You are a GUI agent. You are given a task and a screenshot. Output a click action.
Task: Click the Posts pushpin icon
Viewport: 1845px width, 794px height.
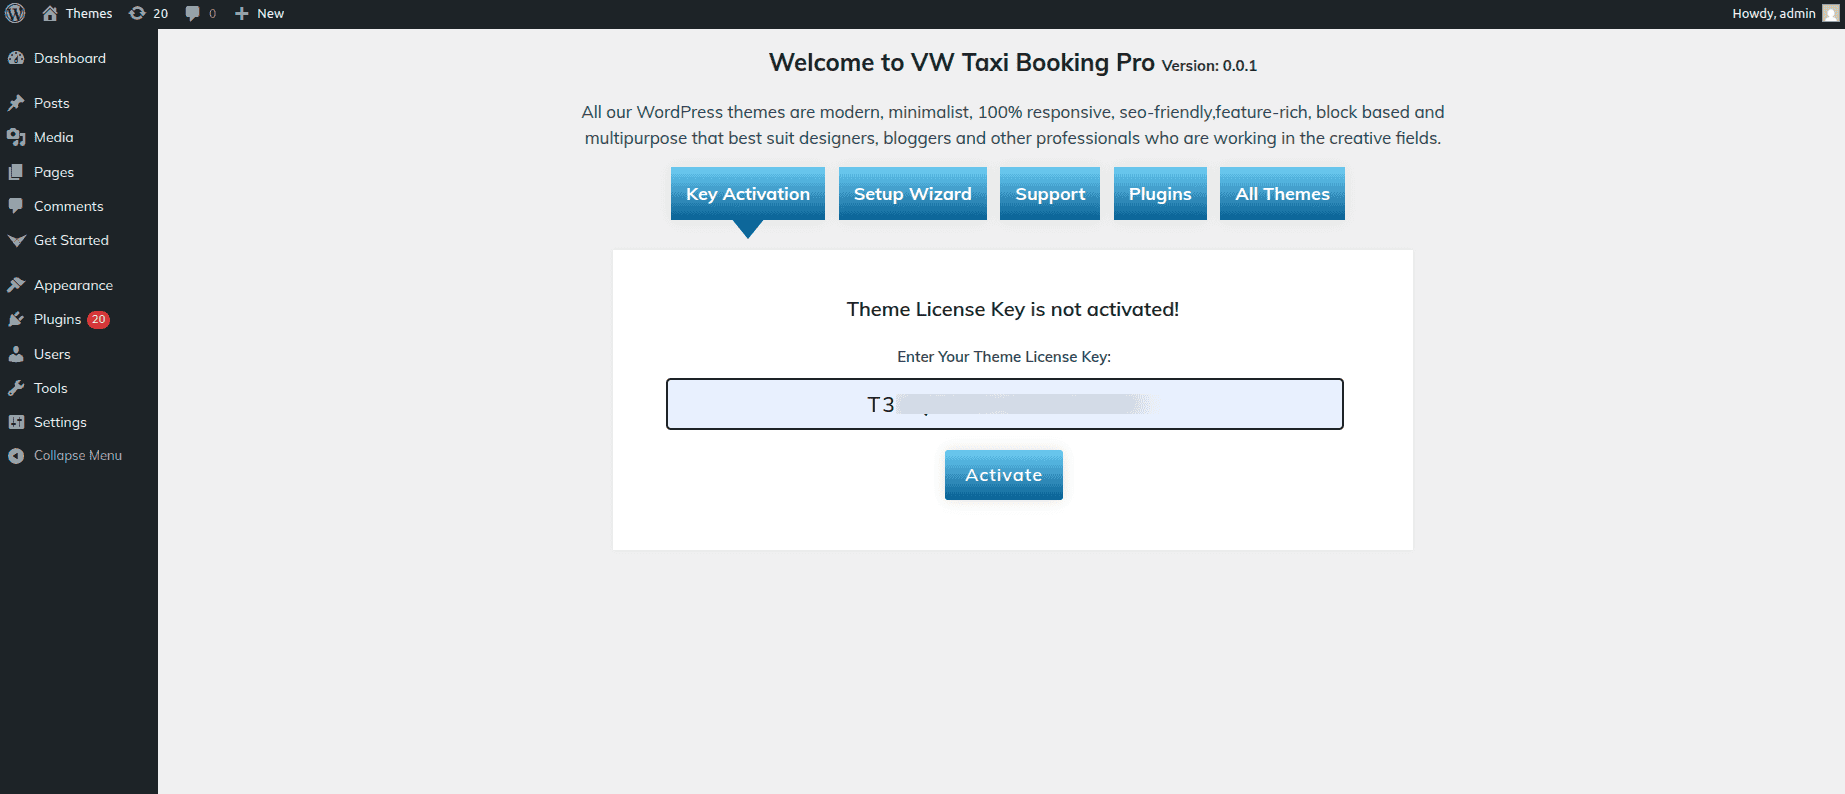click(x=16, y=103)
